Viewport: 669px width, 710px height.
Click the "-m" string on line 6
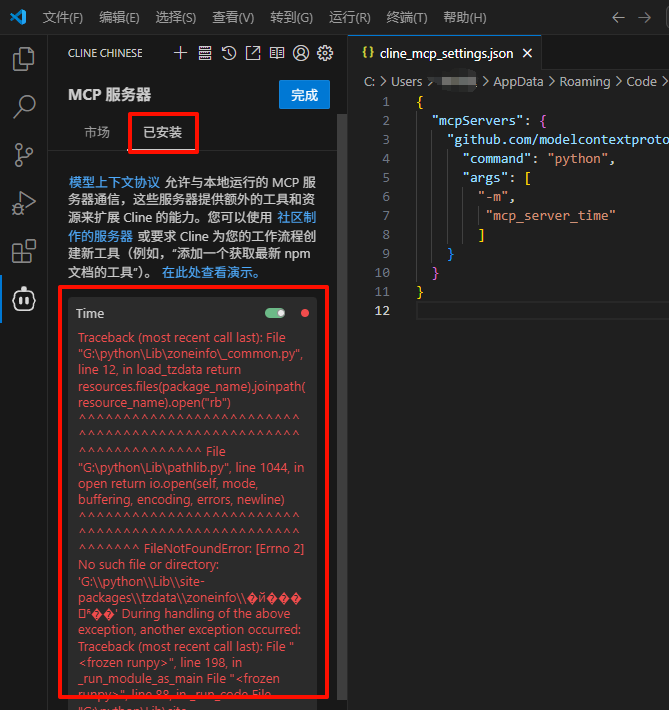[x=493, y=197]
